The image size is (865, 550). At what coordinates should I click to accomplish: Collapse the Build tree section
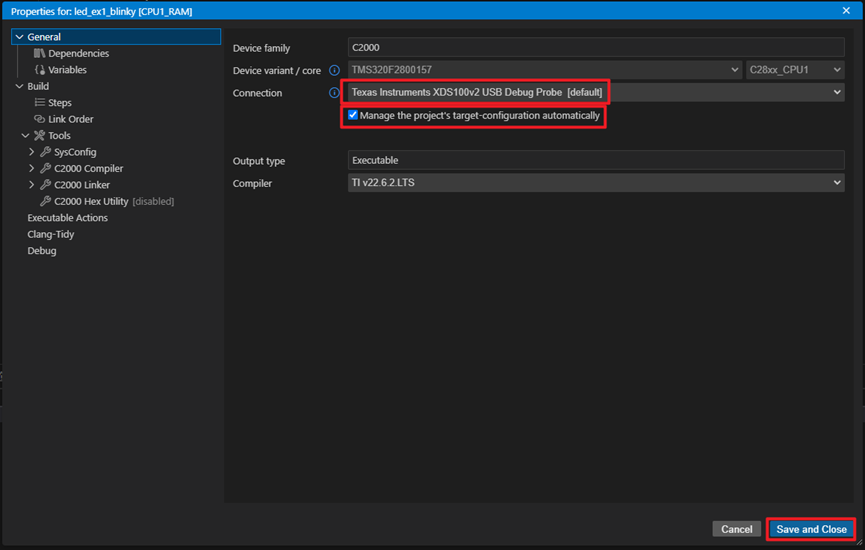point(19,86)
